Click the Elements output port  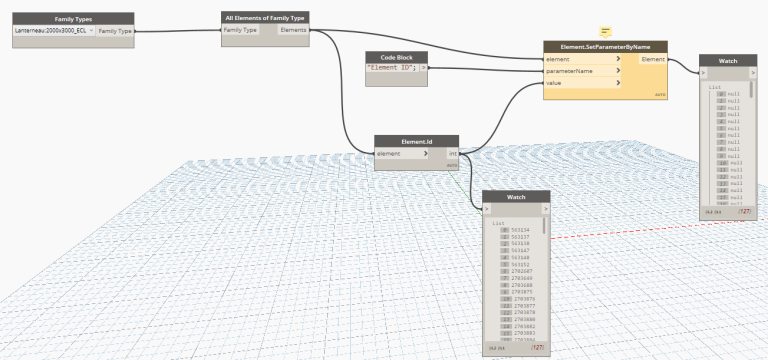[293, 30]
